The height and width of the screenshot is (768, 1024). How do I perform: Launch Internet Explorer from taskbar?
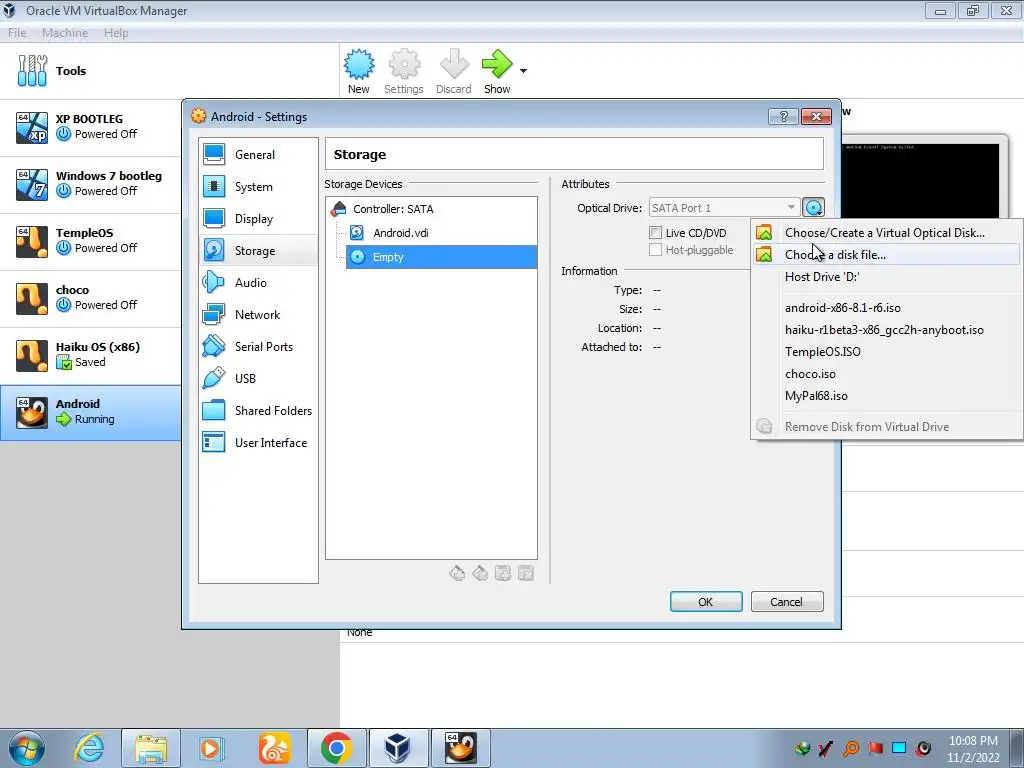click(89, 748)
